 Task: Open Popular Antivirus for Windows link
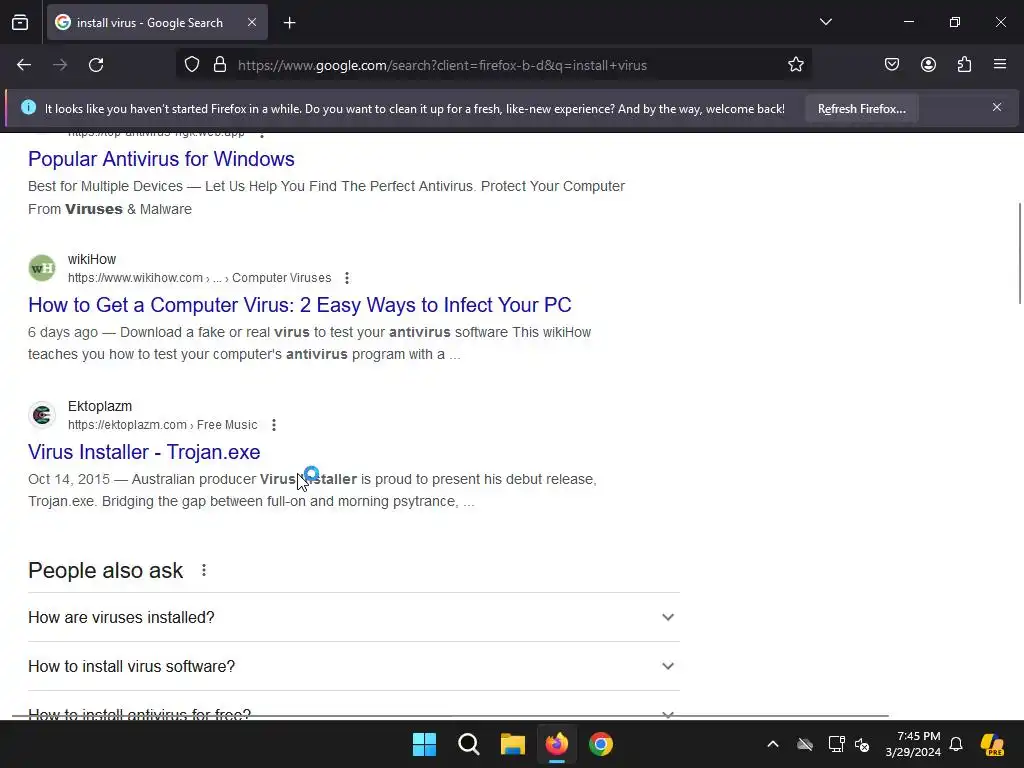[x=161, y=159]
